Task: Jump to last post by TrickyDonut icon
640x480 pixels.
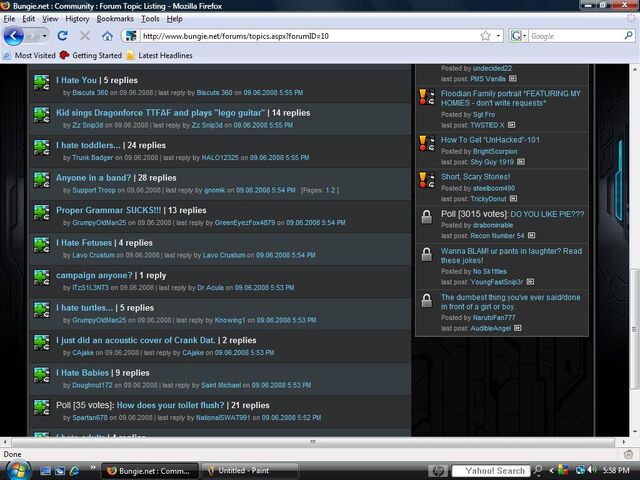Action: point(513,199)
